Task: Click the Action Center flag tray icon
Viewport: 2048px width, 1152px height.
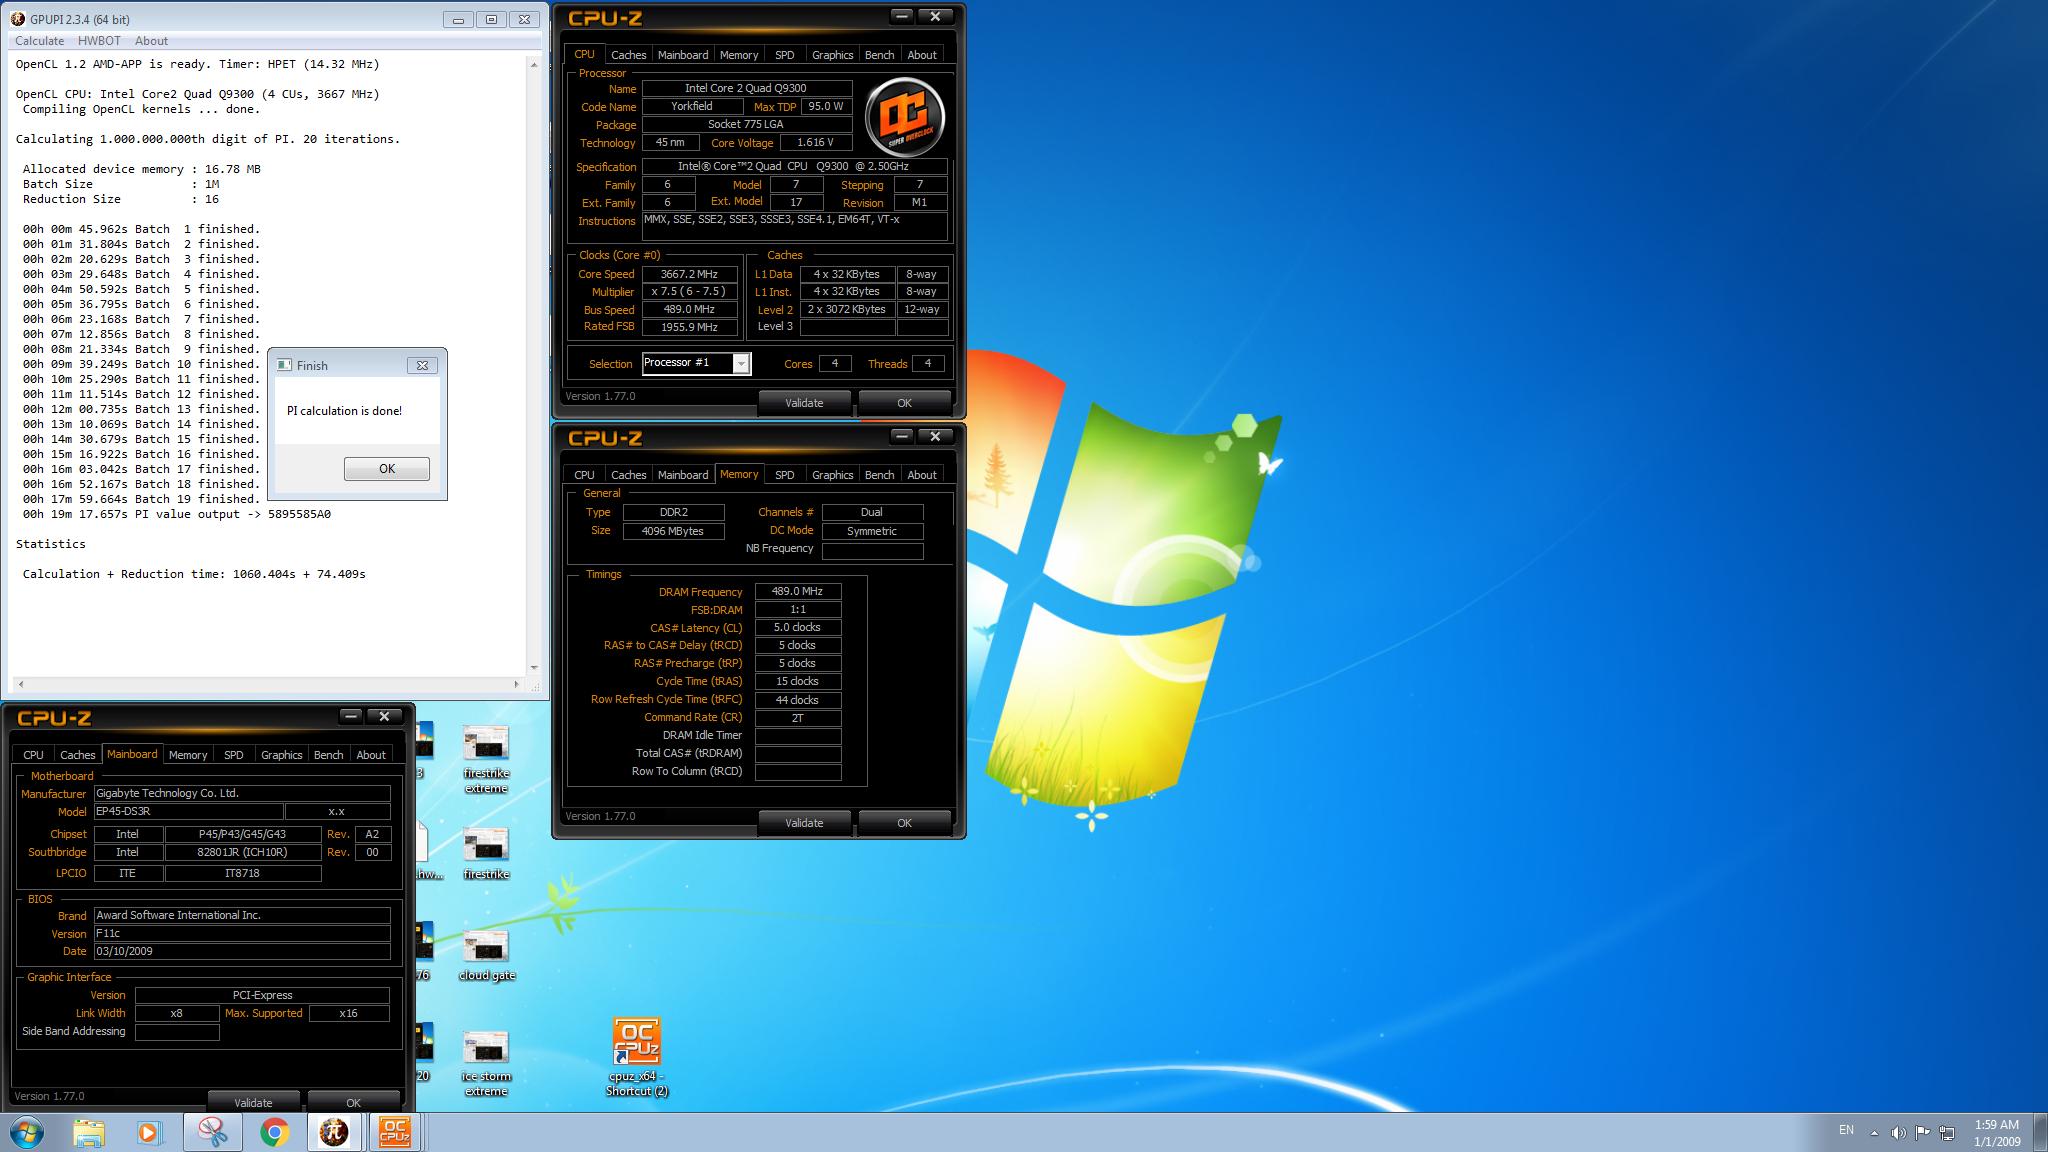Action: [1922, 1133]
